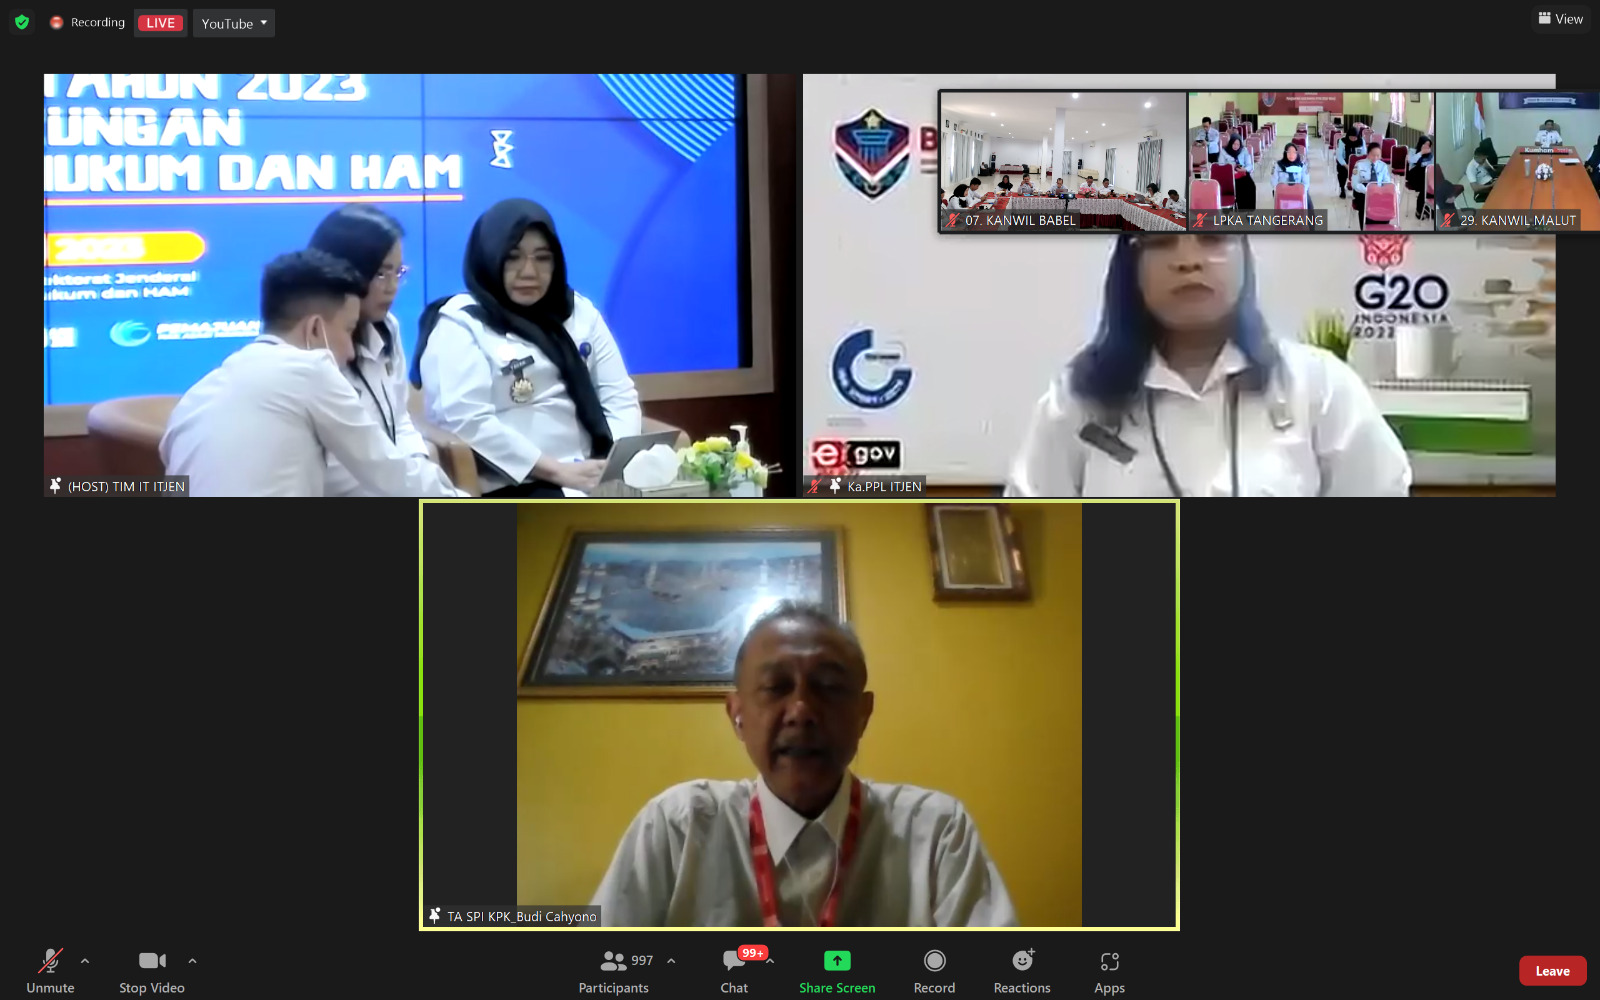Open the Chat panel

(734, 971)
